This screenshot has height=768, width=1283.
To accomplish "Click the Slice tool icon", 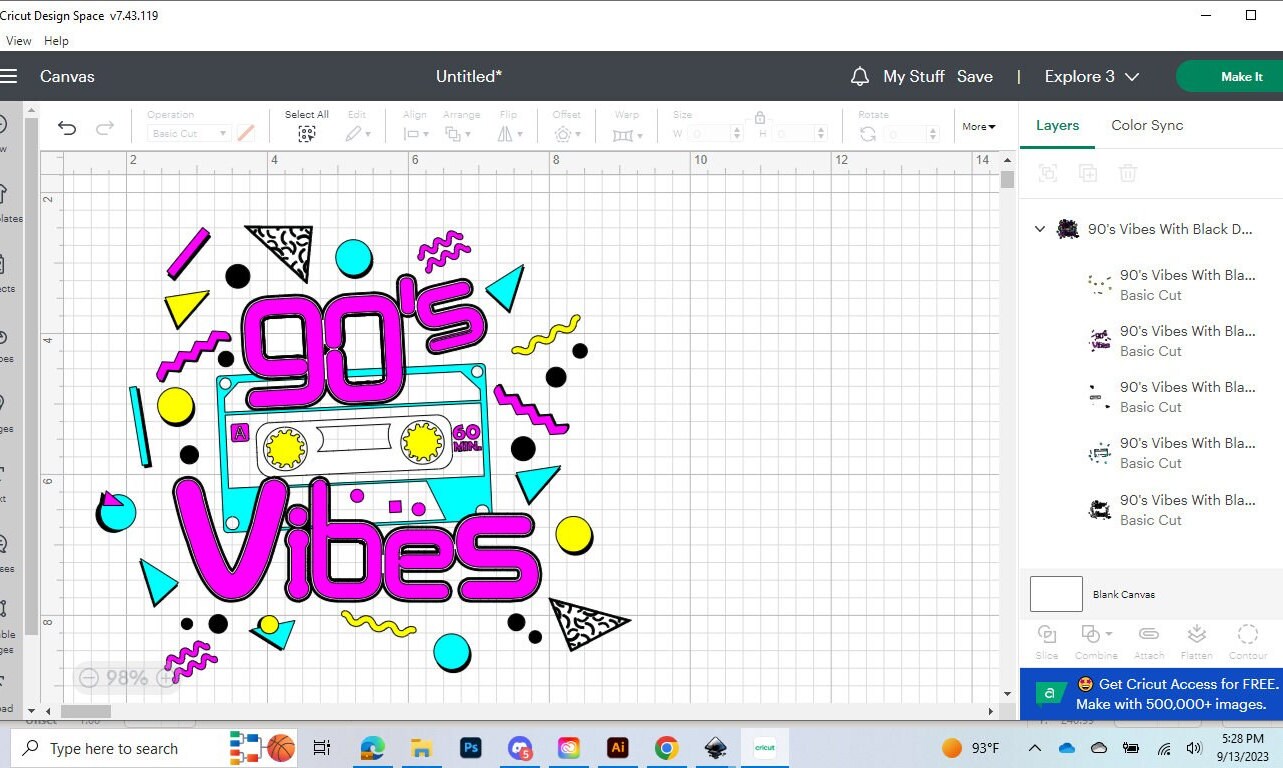I will pos(1047,634).
